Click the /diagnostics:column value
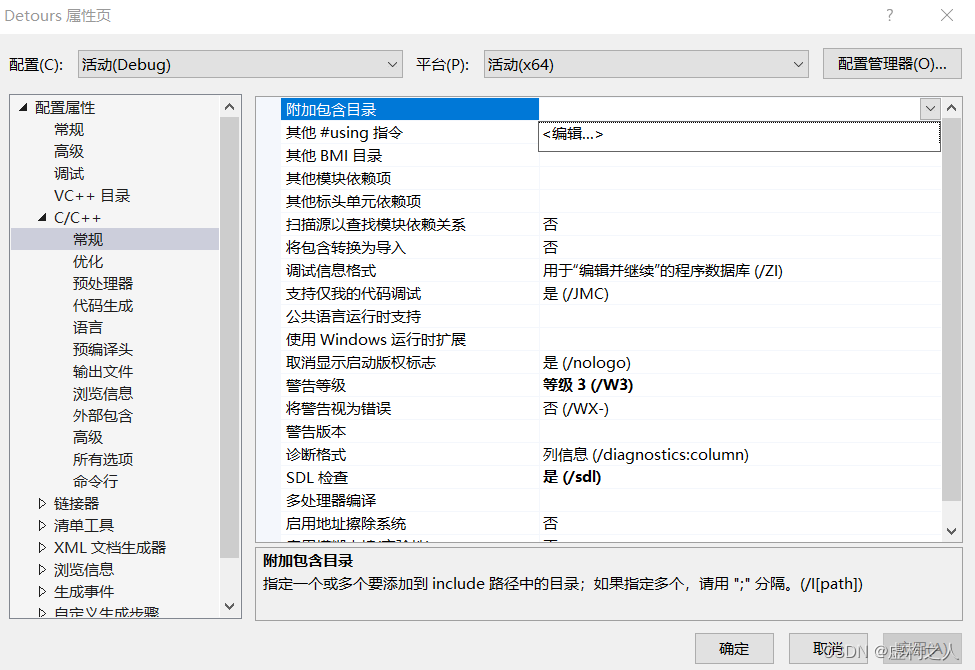The image size is (975, 670). 645,455
